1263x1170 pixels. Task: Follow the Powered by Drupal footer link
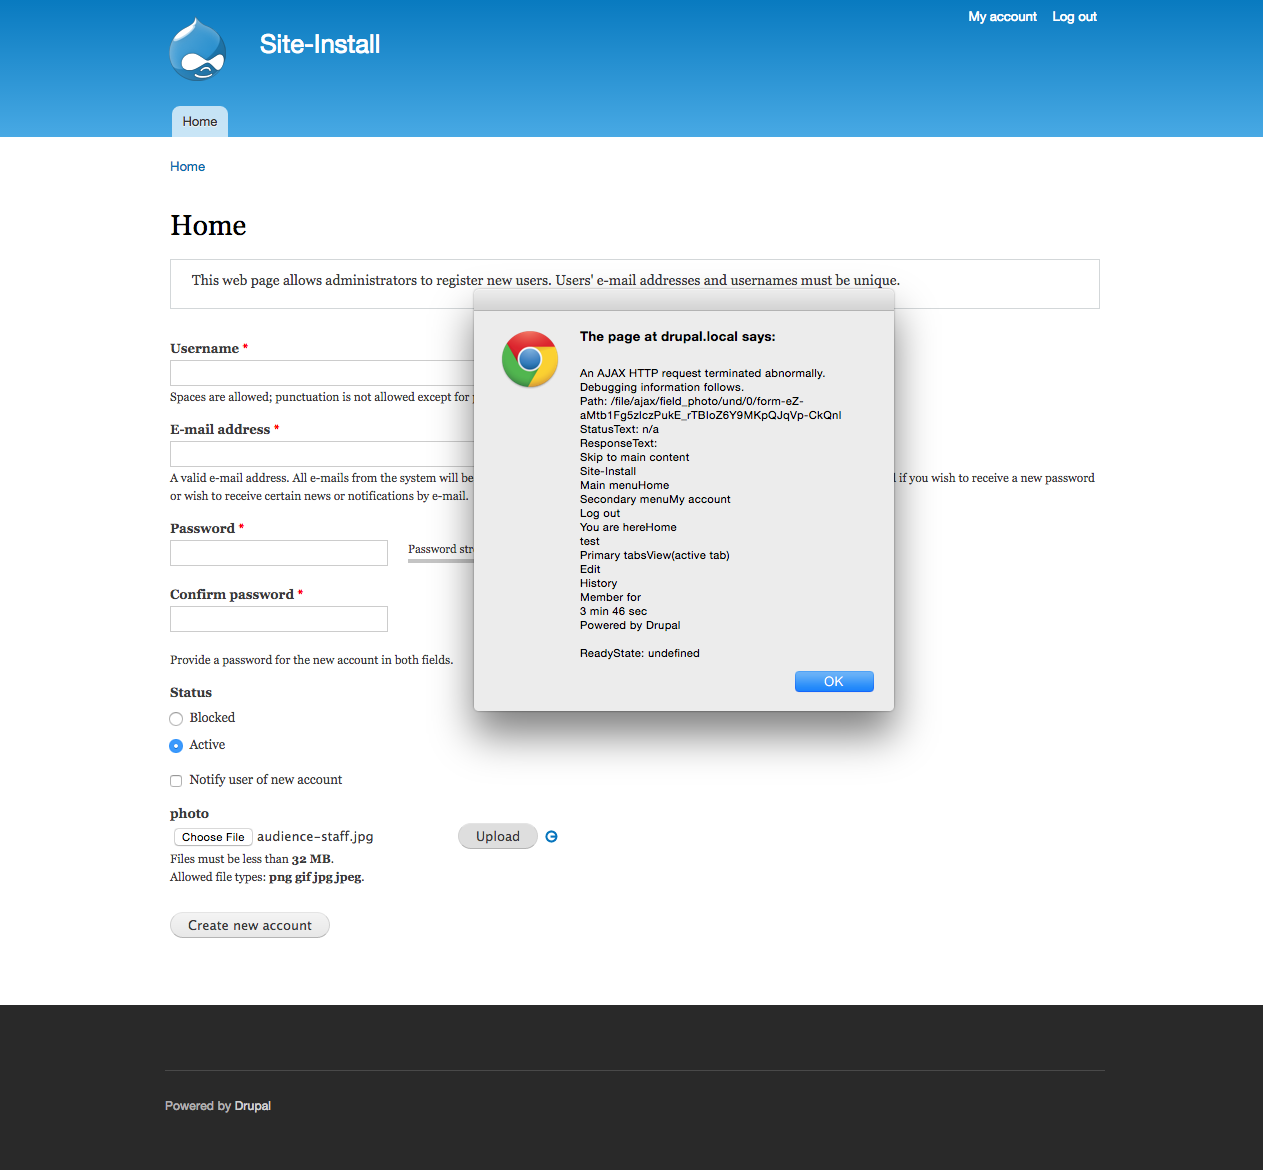pos(252,1105)
